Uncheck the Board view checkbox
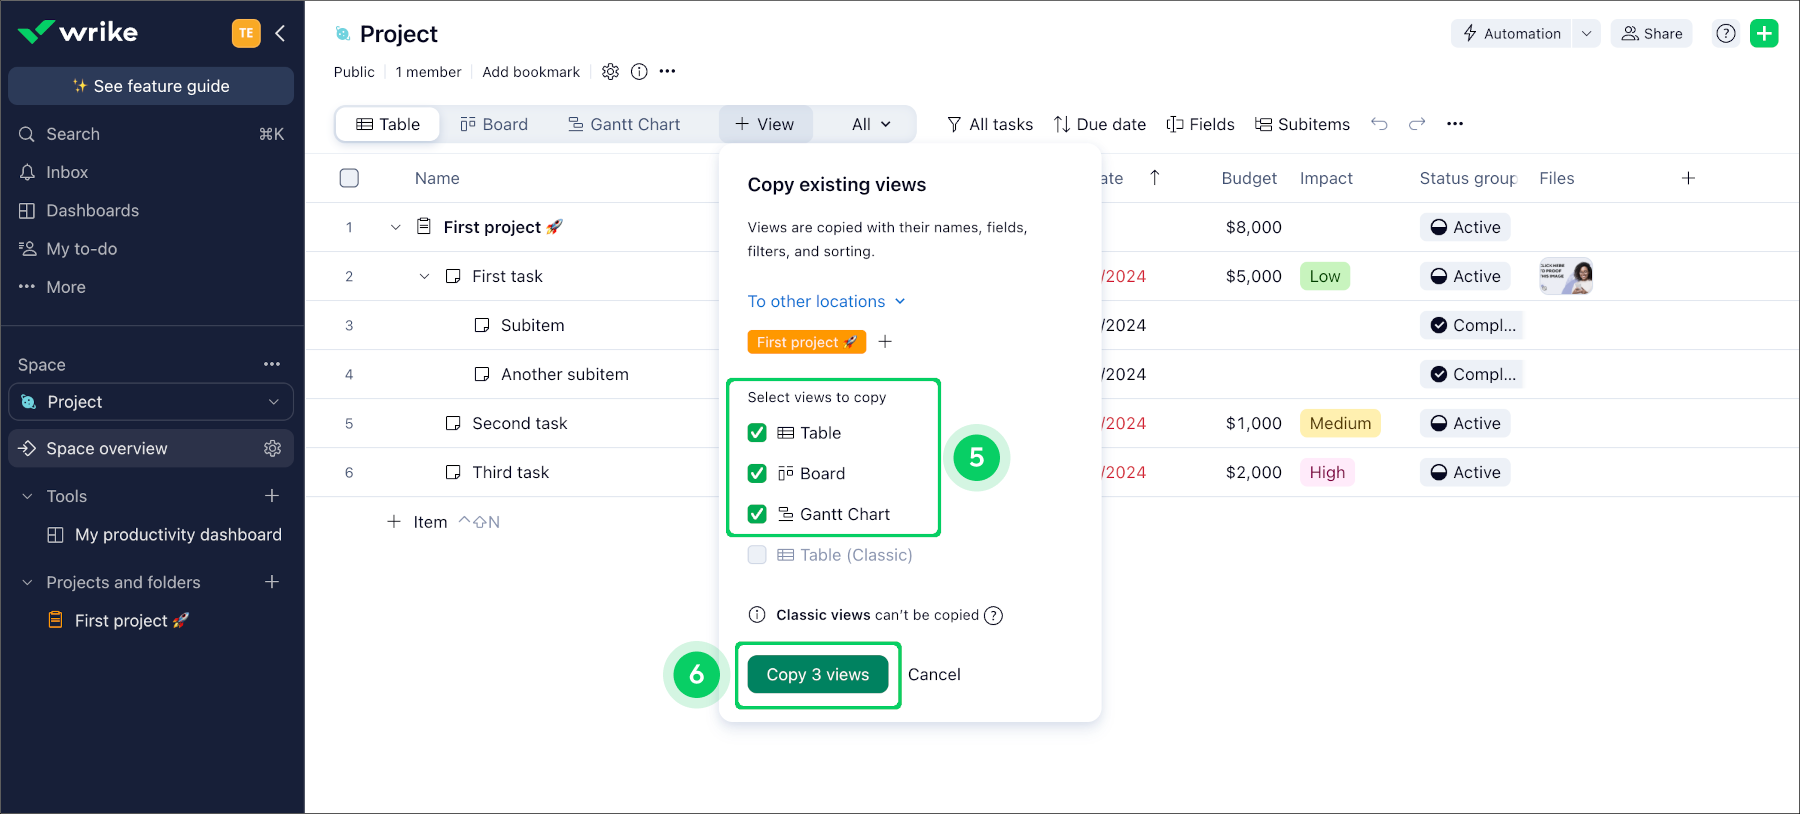The image size is (1800, 814). coord(757,473)
